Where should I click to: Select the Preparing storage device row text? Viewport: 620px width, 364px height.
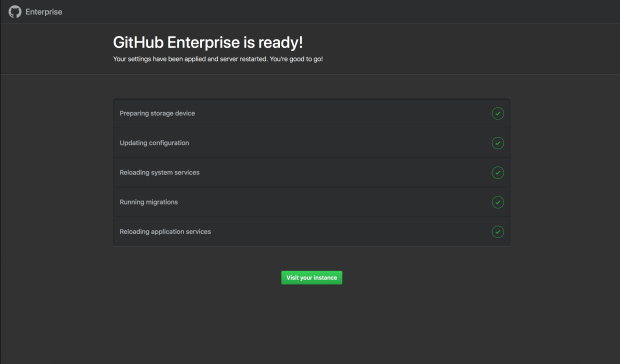tap(157, 113)
